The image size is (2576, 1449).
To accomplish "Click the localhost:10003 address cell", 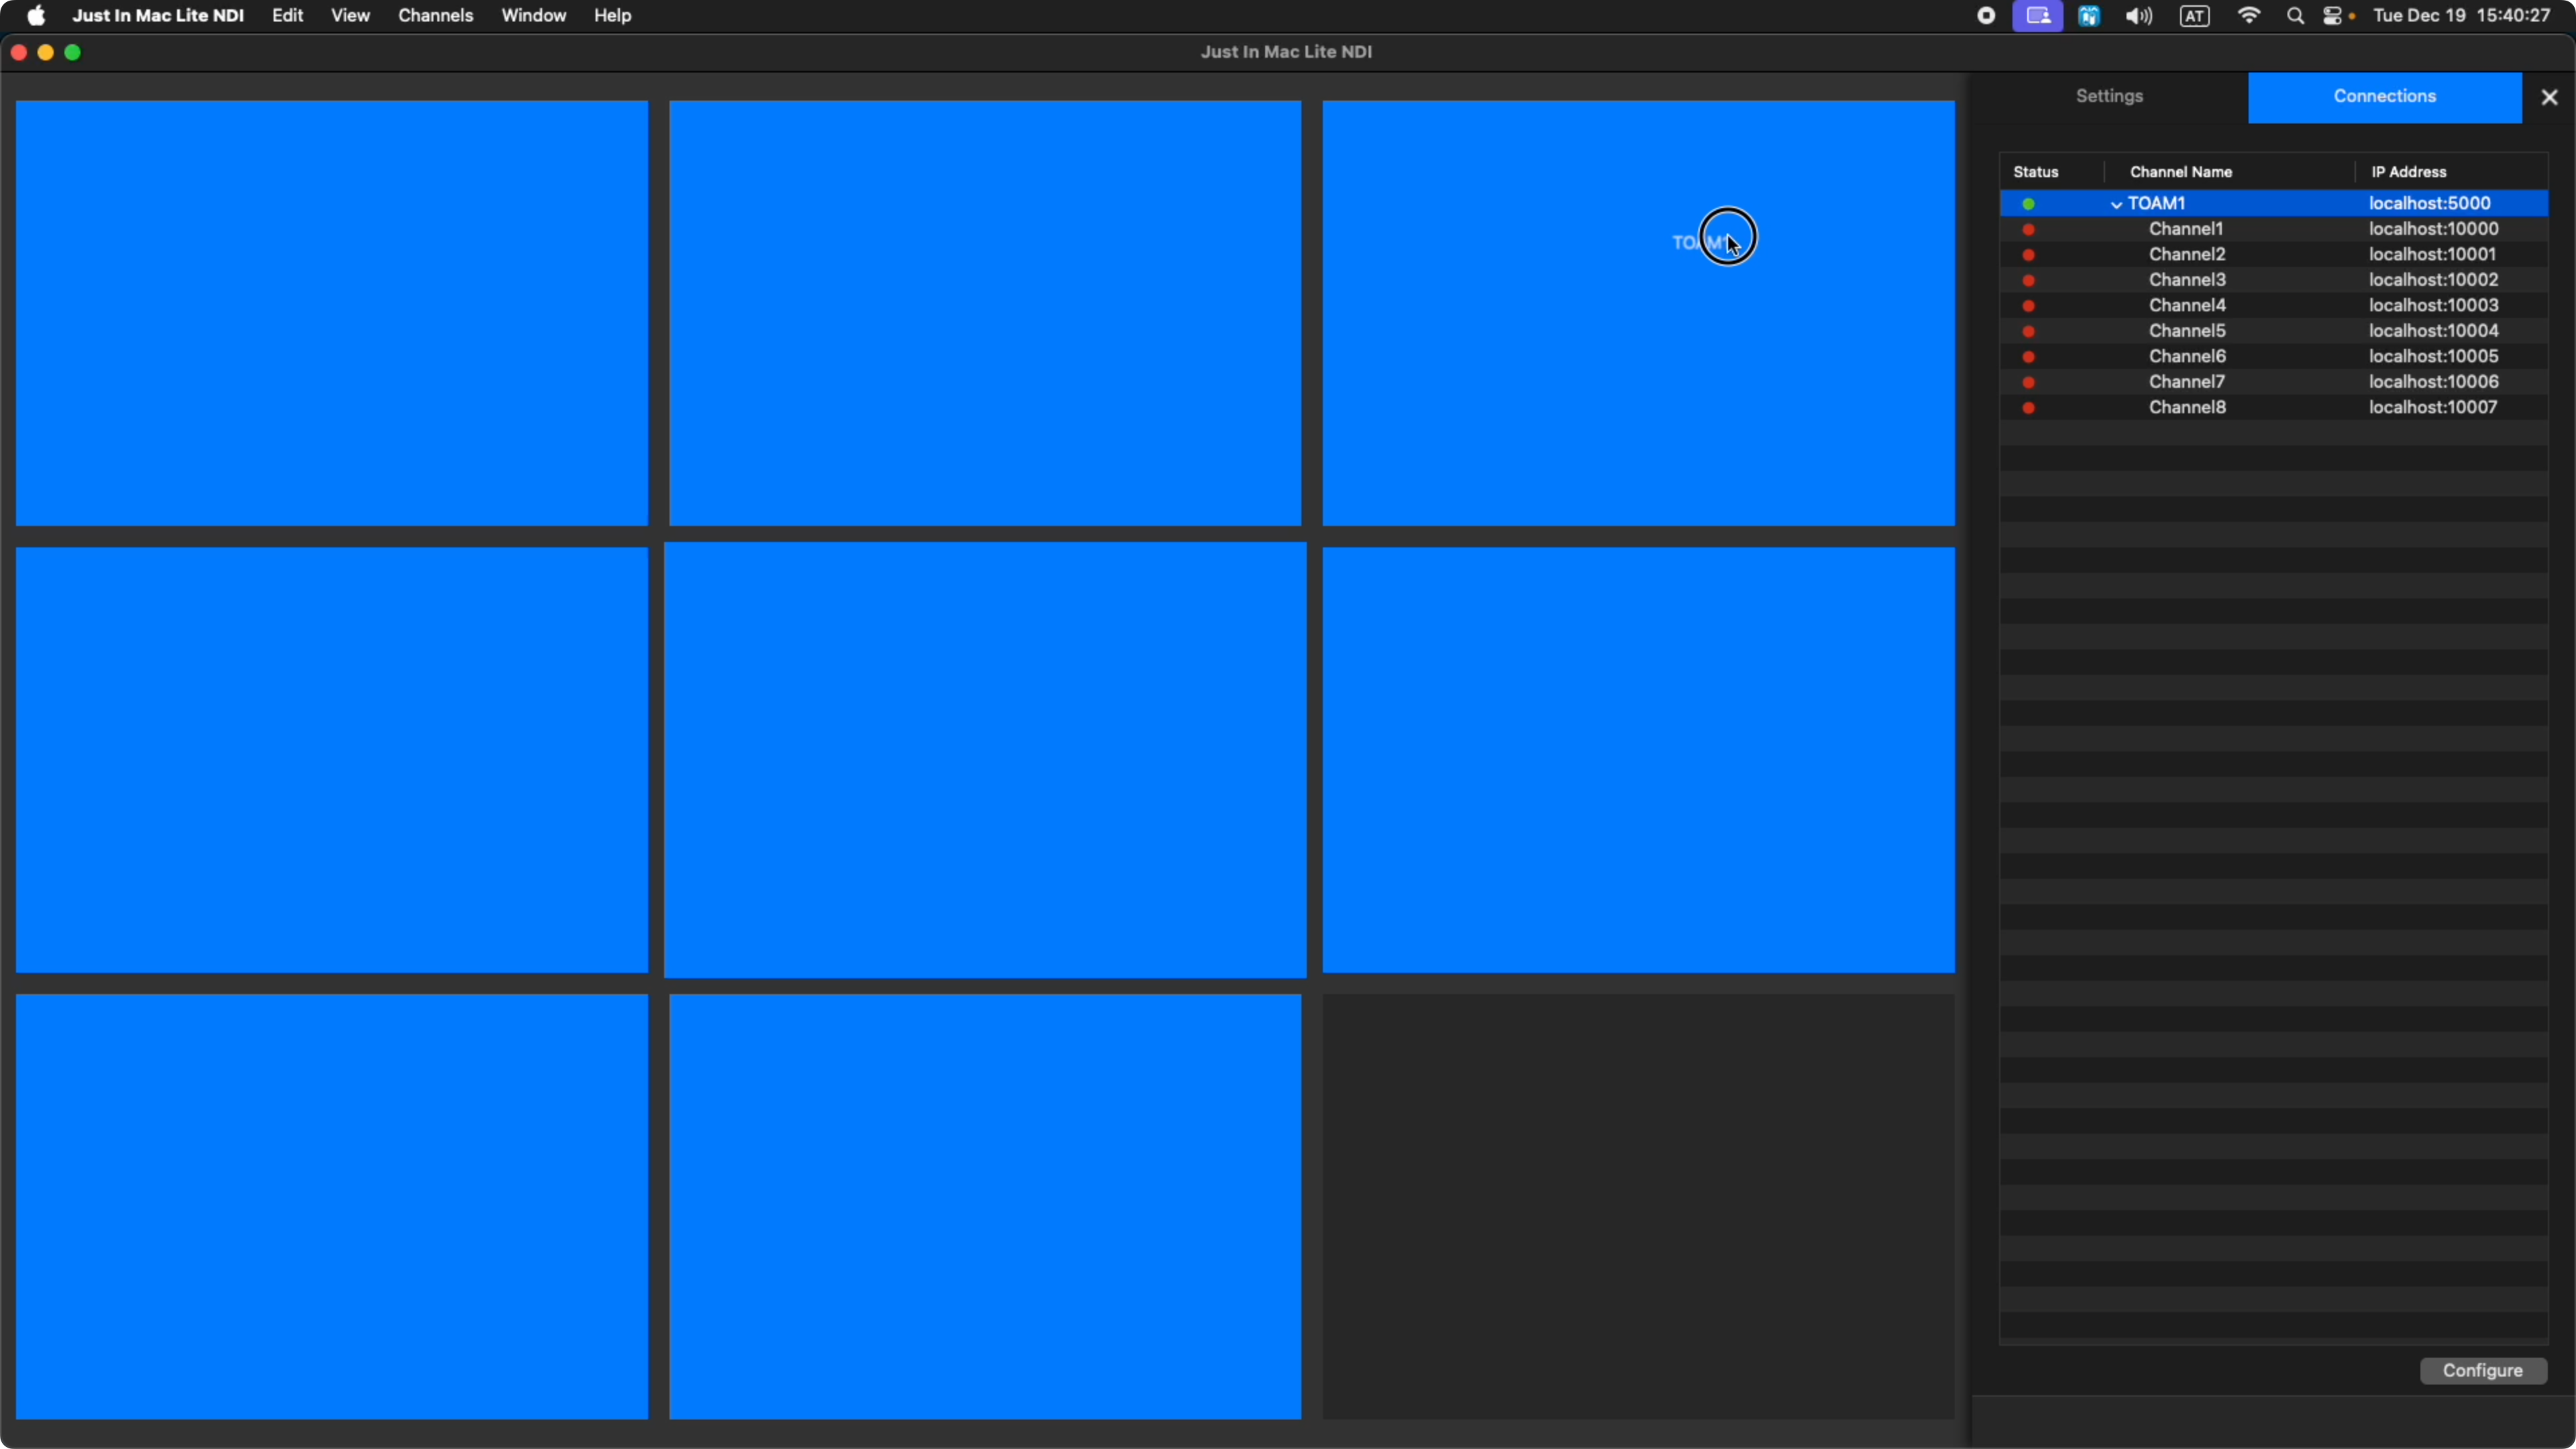I will point(2433,306).
